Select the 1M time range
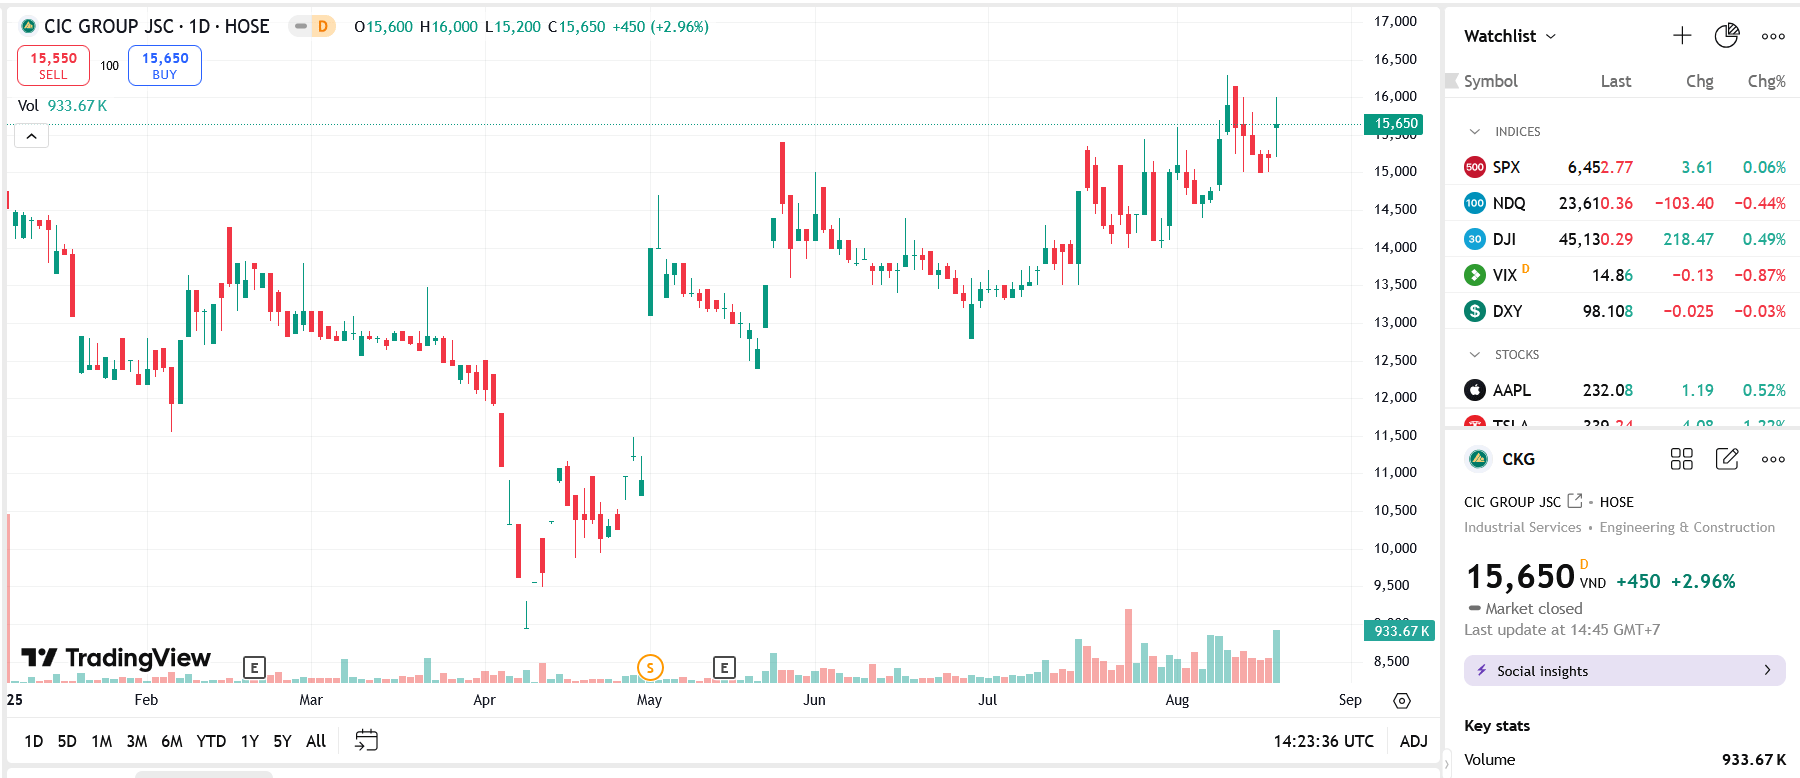Viewport: 1800px width, 778px height. coord(101,741)
